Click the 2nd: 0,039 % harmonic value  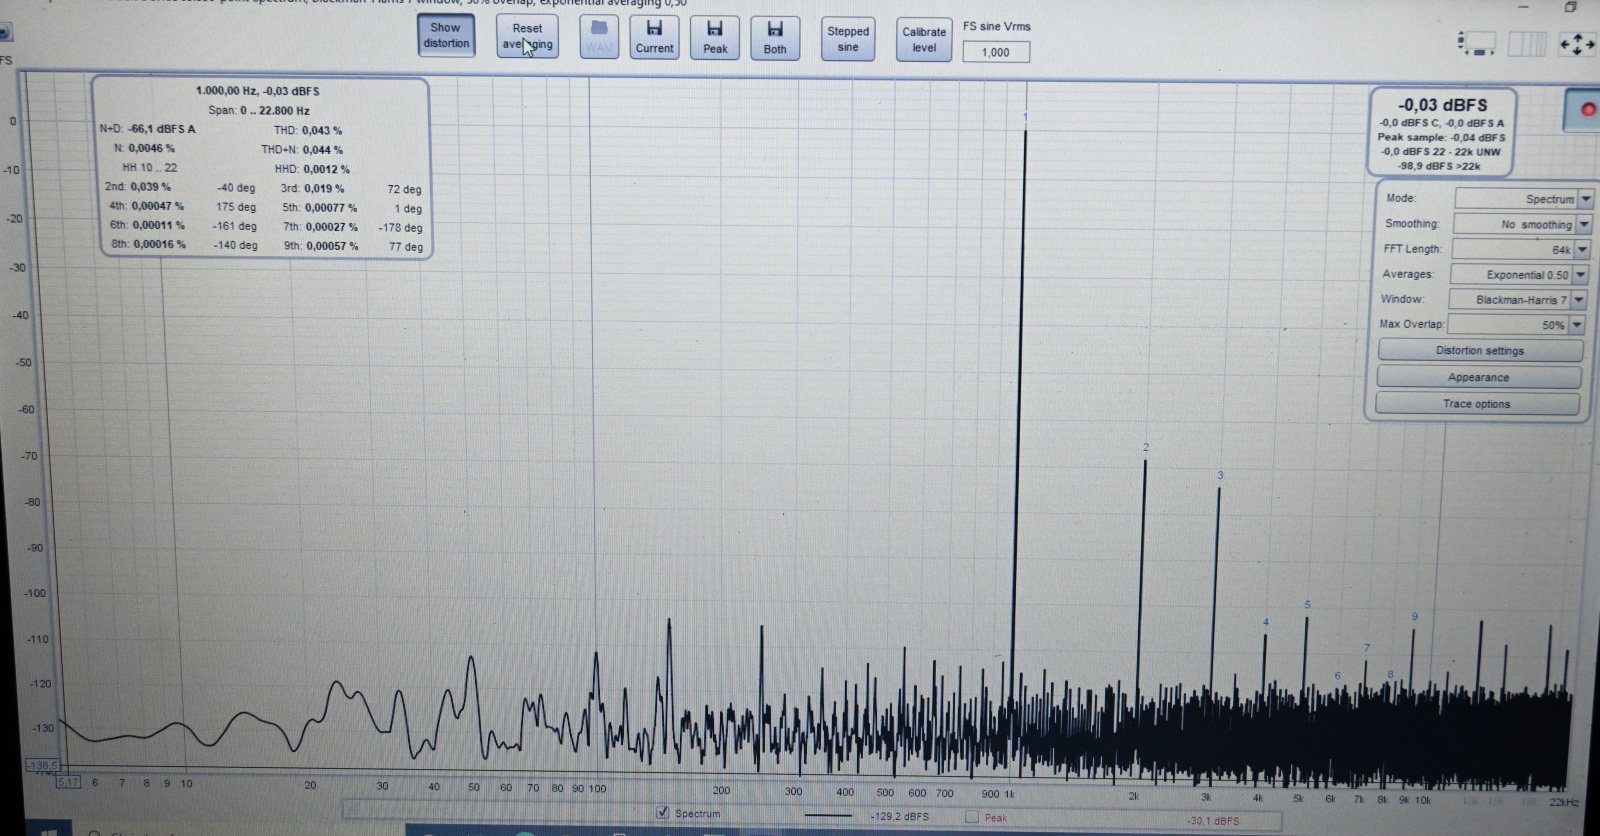[138, 187]
